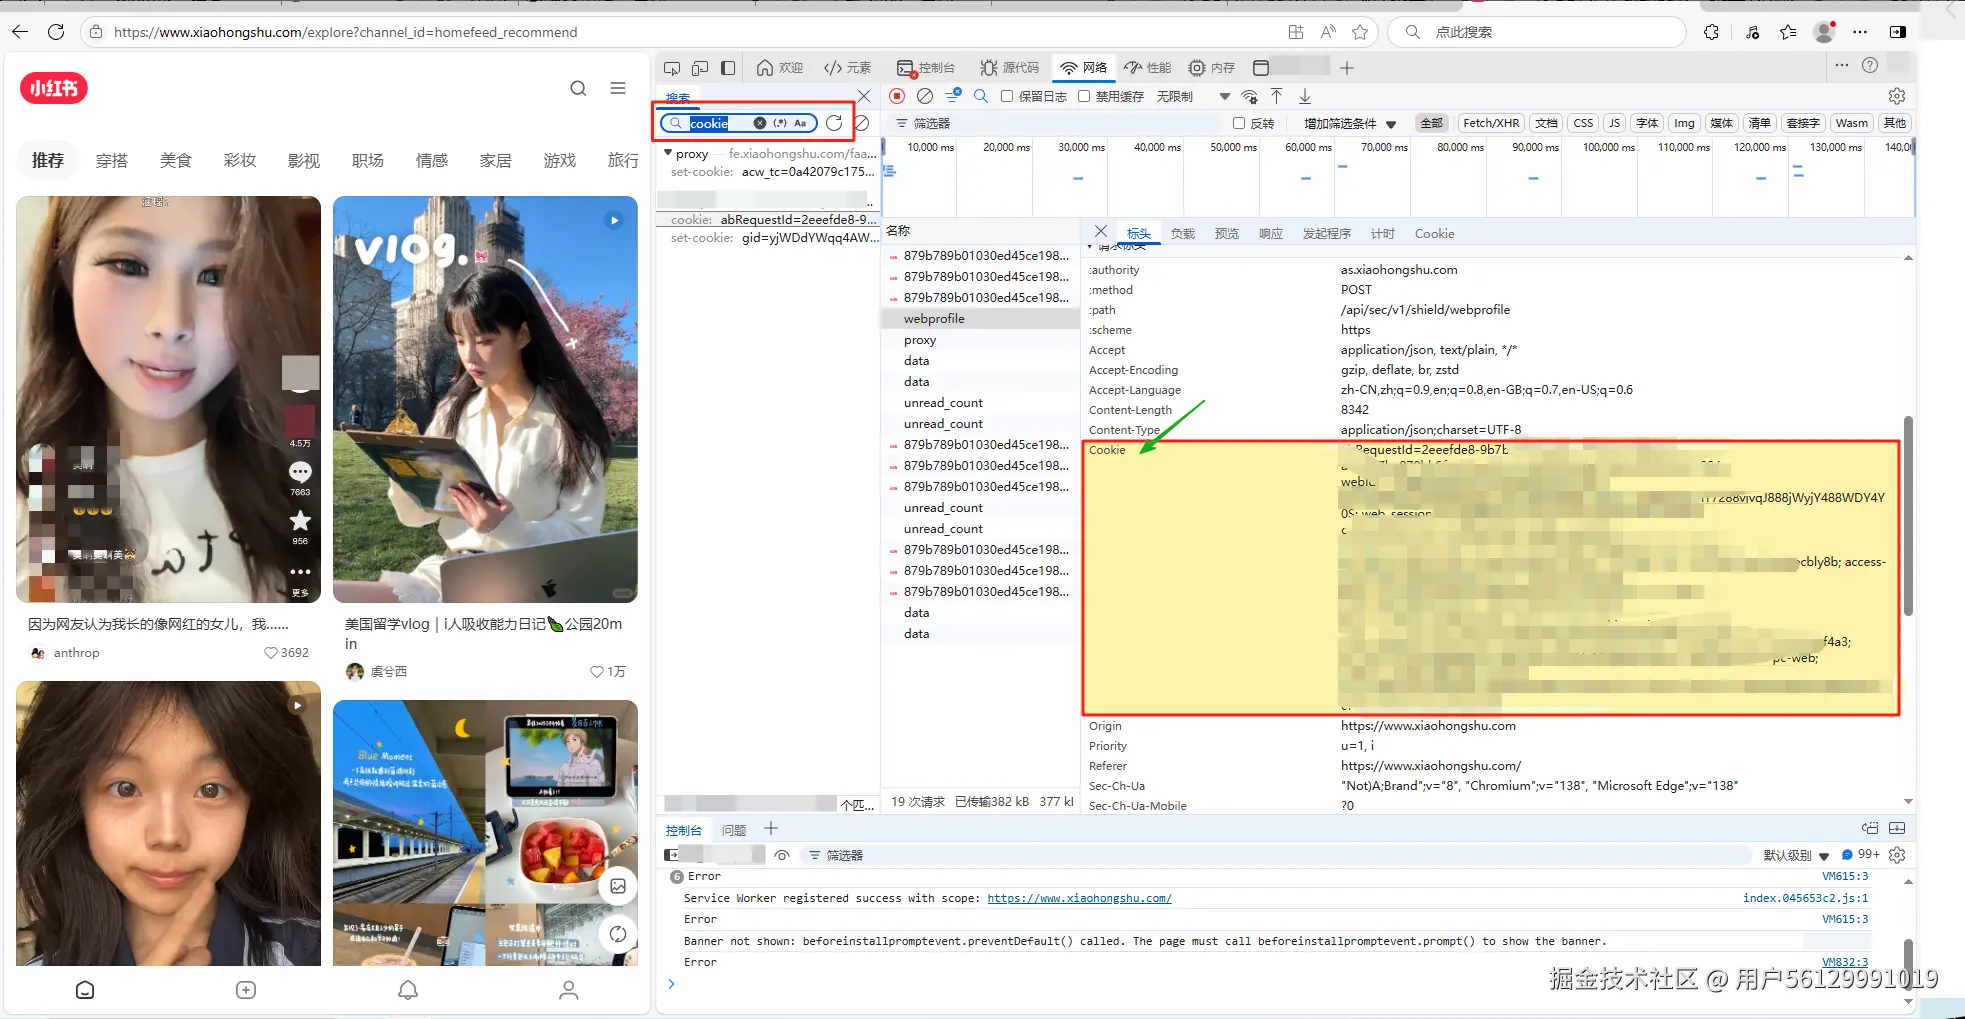Screen dimensions: 1965x1019
Task: Open the 负载 request tab
Action: 1183,233
